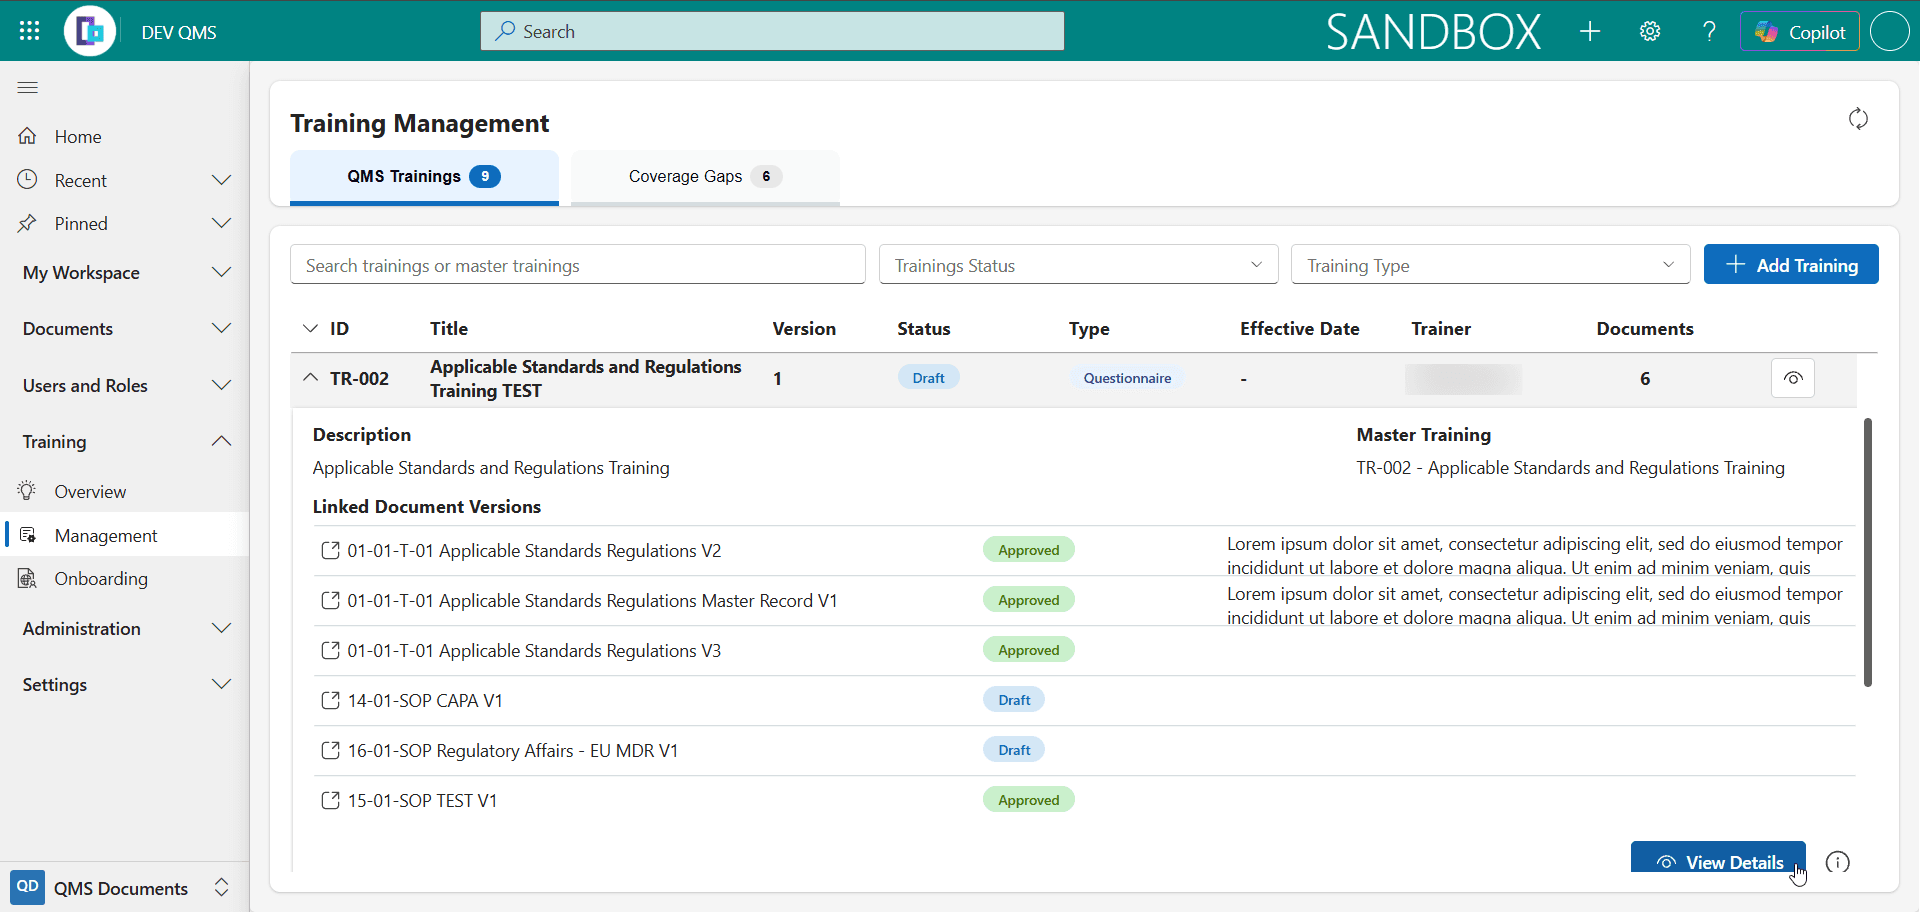Click the QD badge icon
The height and width of the screenshot is (912, 1920).
click(x=27, y=887)
